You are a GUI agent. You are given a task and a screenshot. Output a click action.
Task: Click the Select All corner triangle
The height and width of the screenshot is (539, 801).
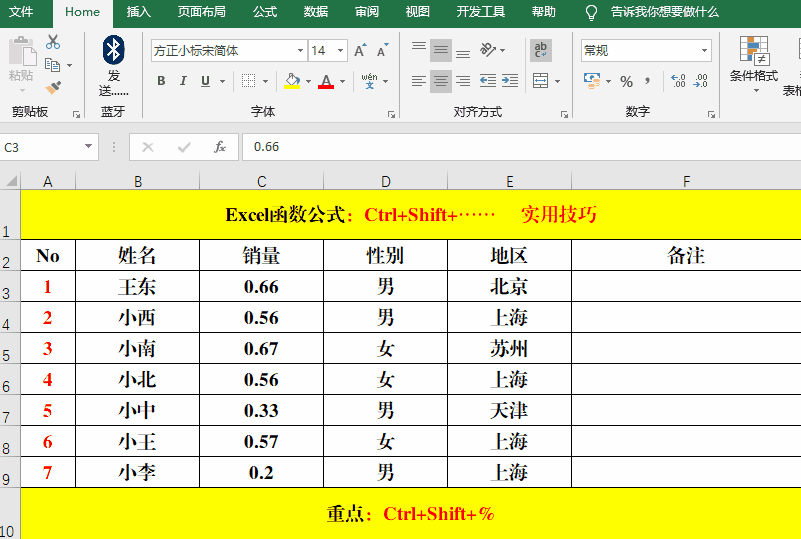click(x=11, y=181)
